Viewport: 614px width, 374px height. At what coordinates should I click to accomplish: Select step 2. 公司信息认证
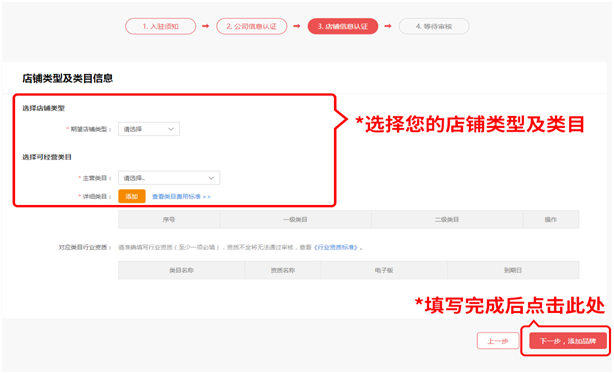point(251,26)
